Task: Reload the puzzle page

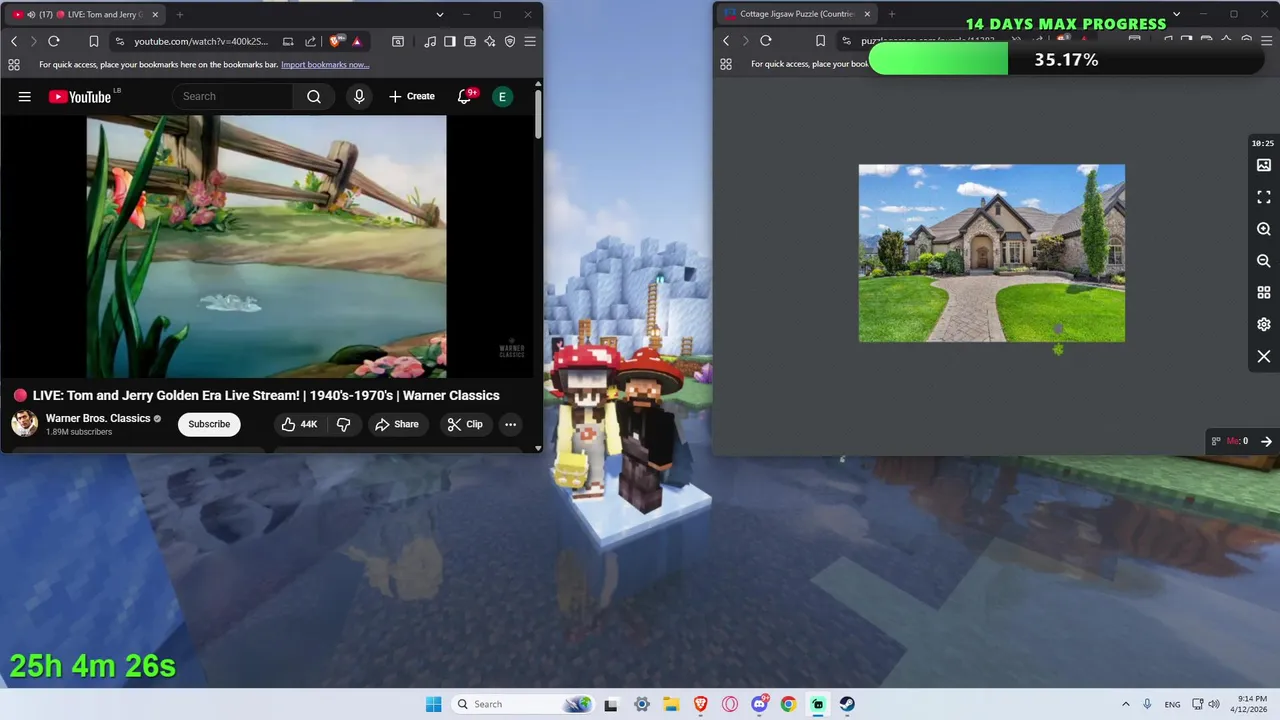Action: click(x=766, y=41)
